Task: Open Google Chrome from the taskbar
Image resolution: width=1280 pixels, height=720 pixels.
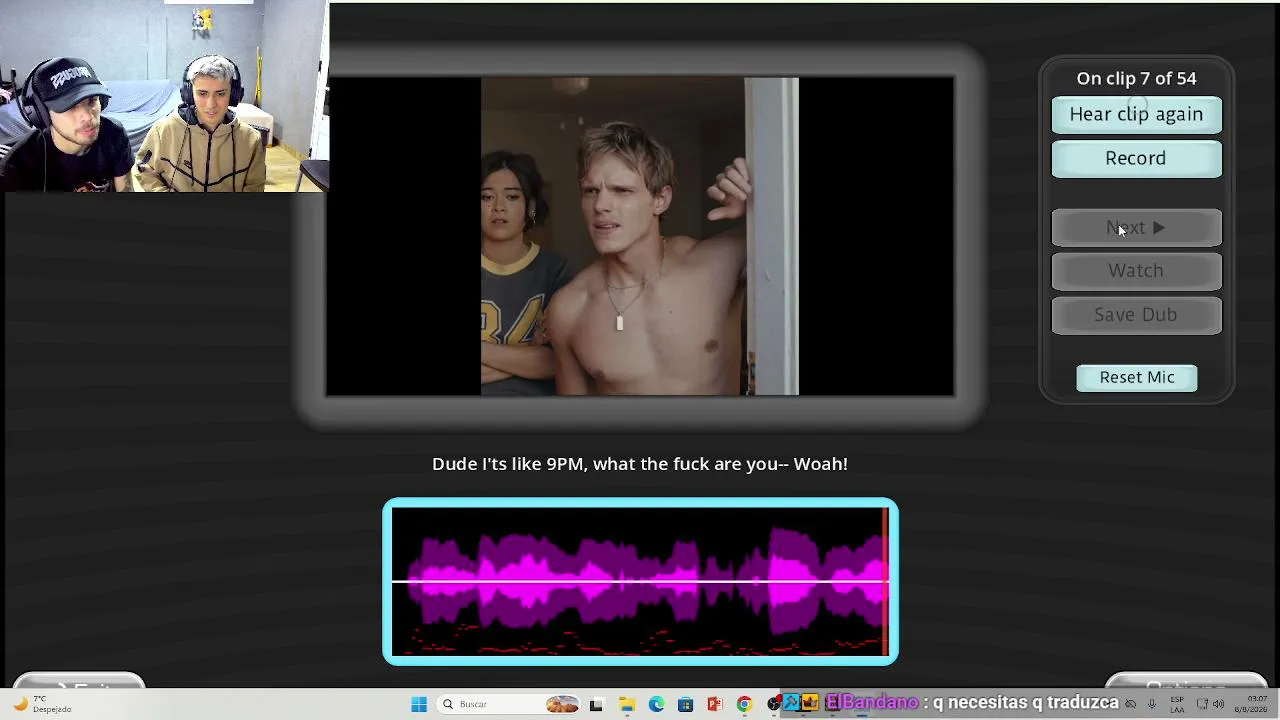Action: click(744, 704)
